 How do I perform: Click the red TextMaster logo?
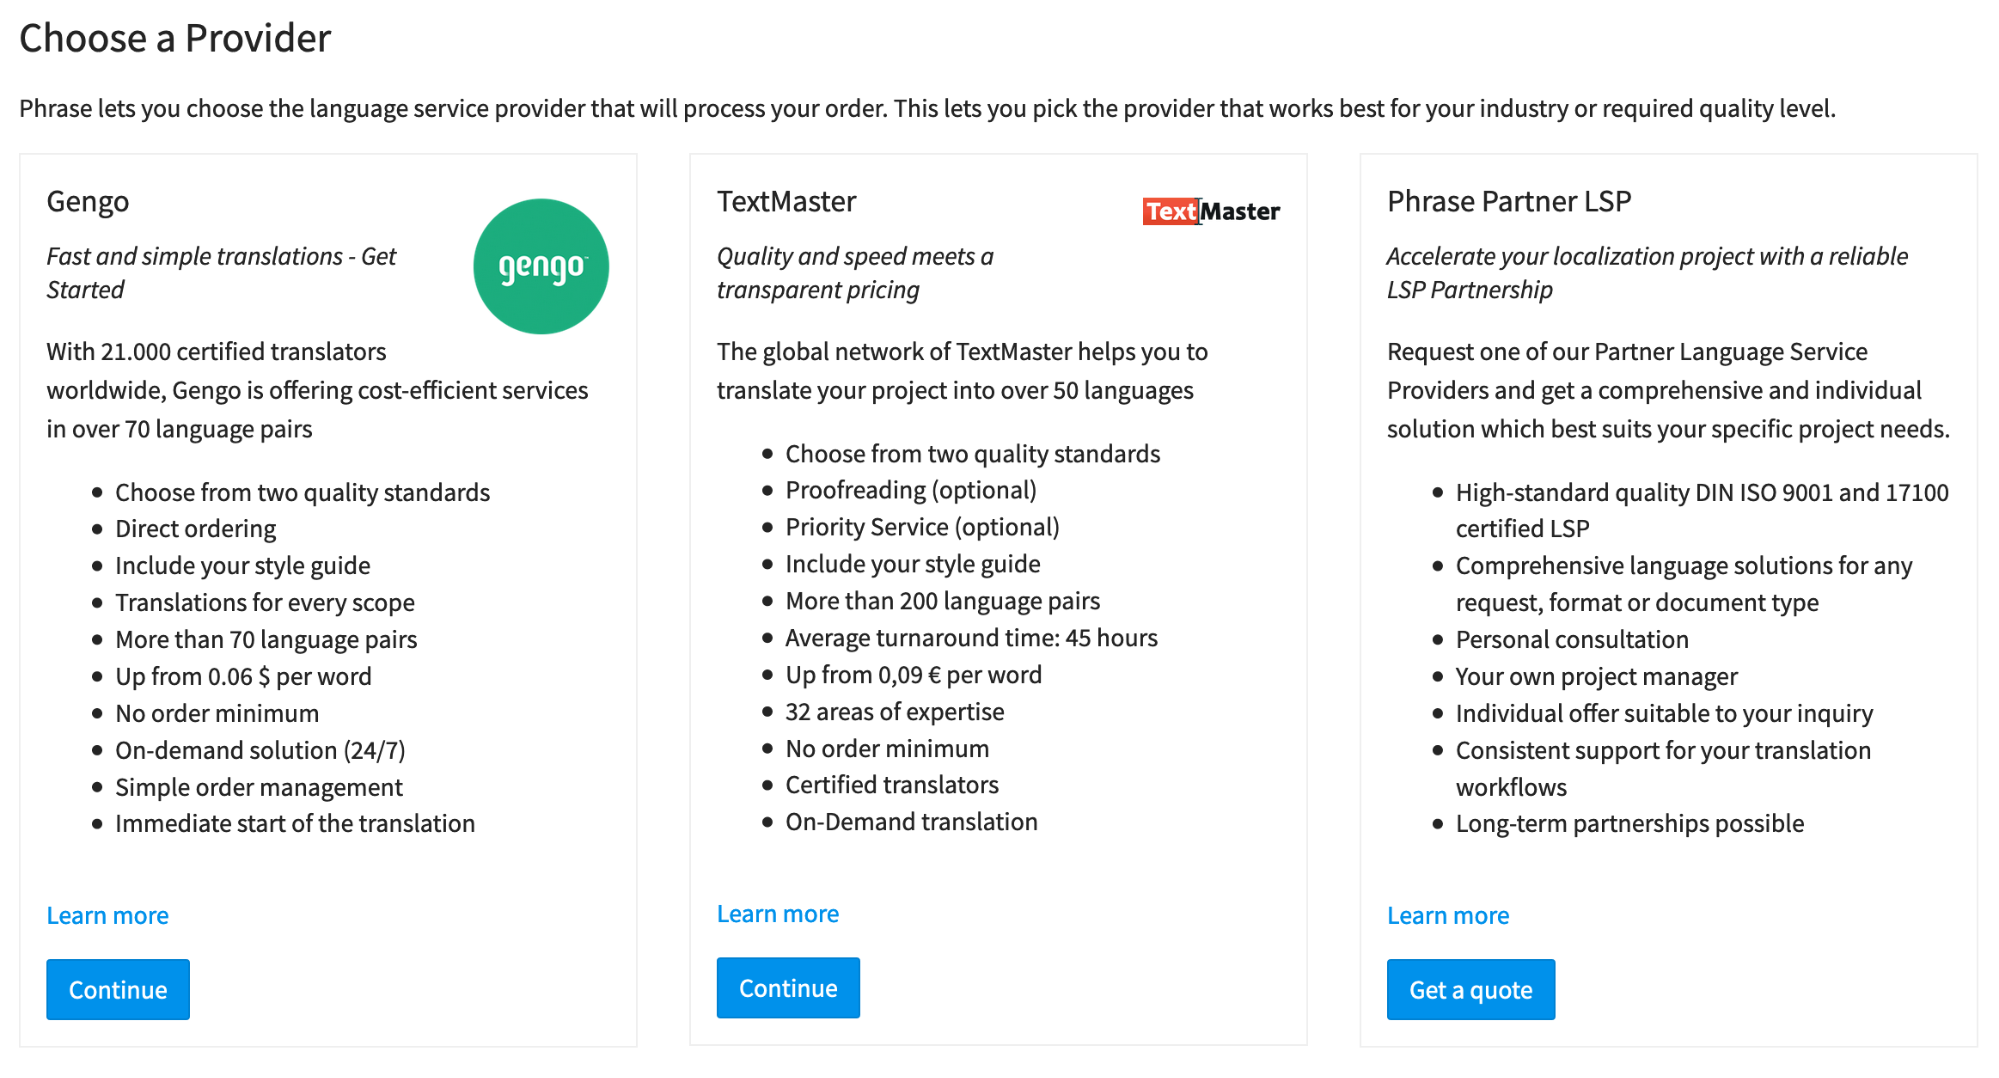tap(1210, 211)
